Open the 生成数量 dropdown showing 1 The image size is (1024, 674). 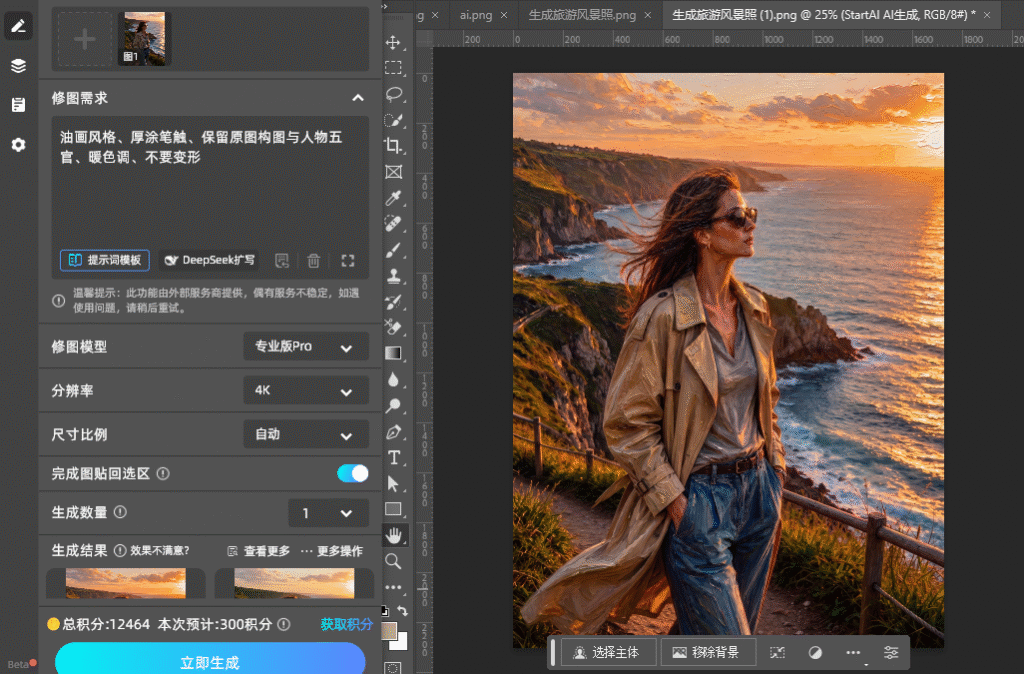coord(328,513)
